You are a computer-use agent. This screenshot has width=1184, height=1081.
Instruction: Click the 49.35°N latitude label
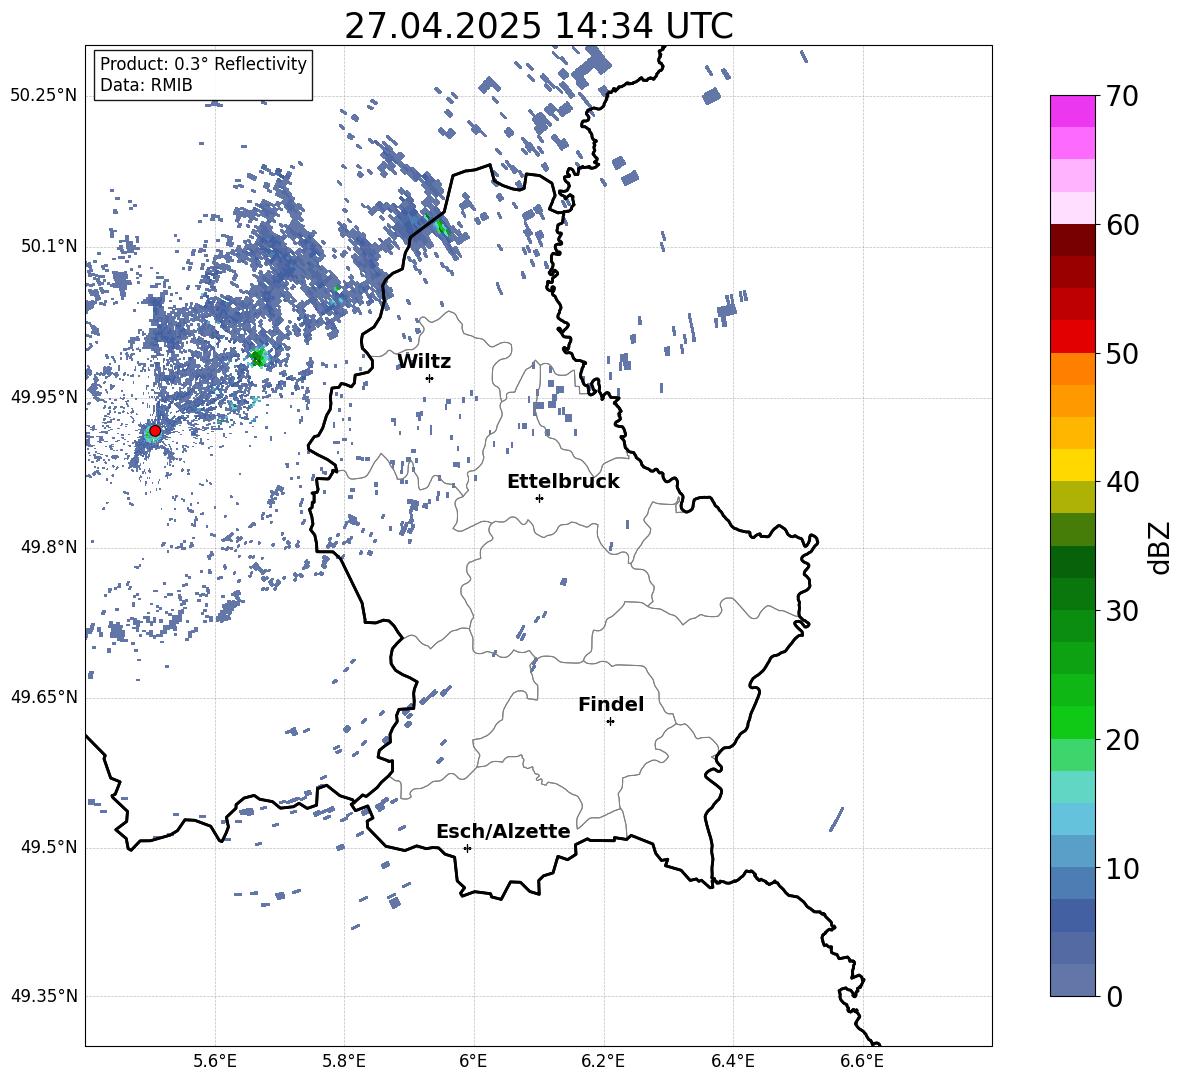pos(44,996)
